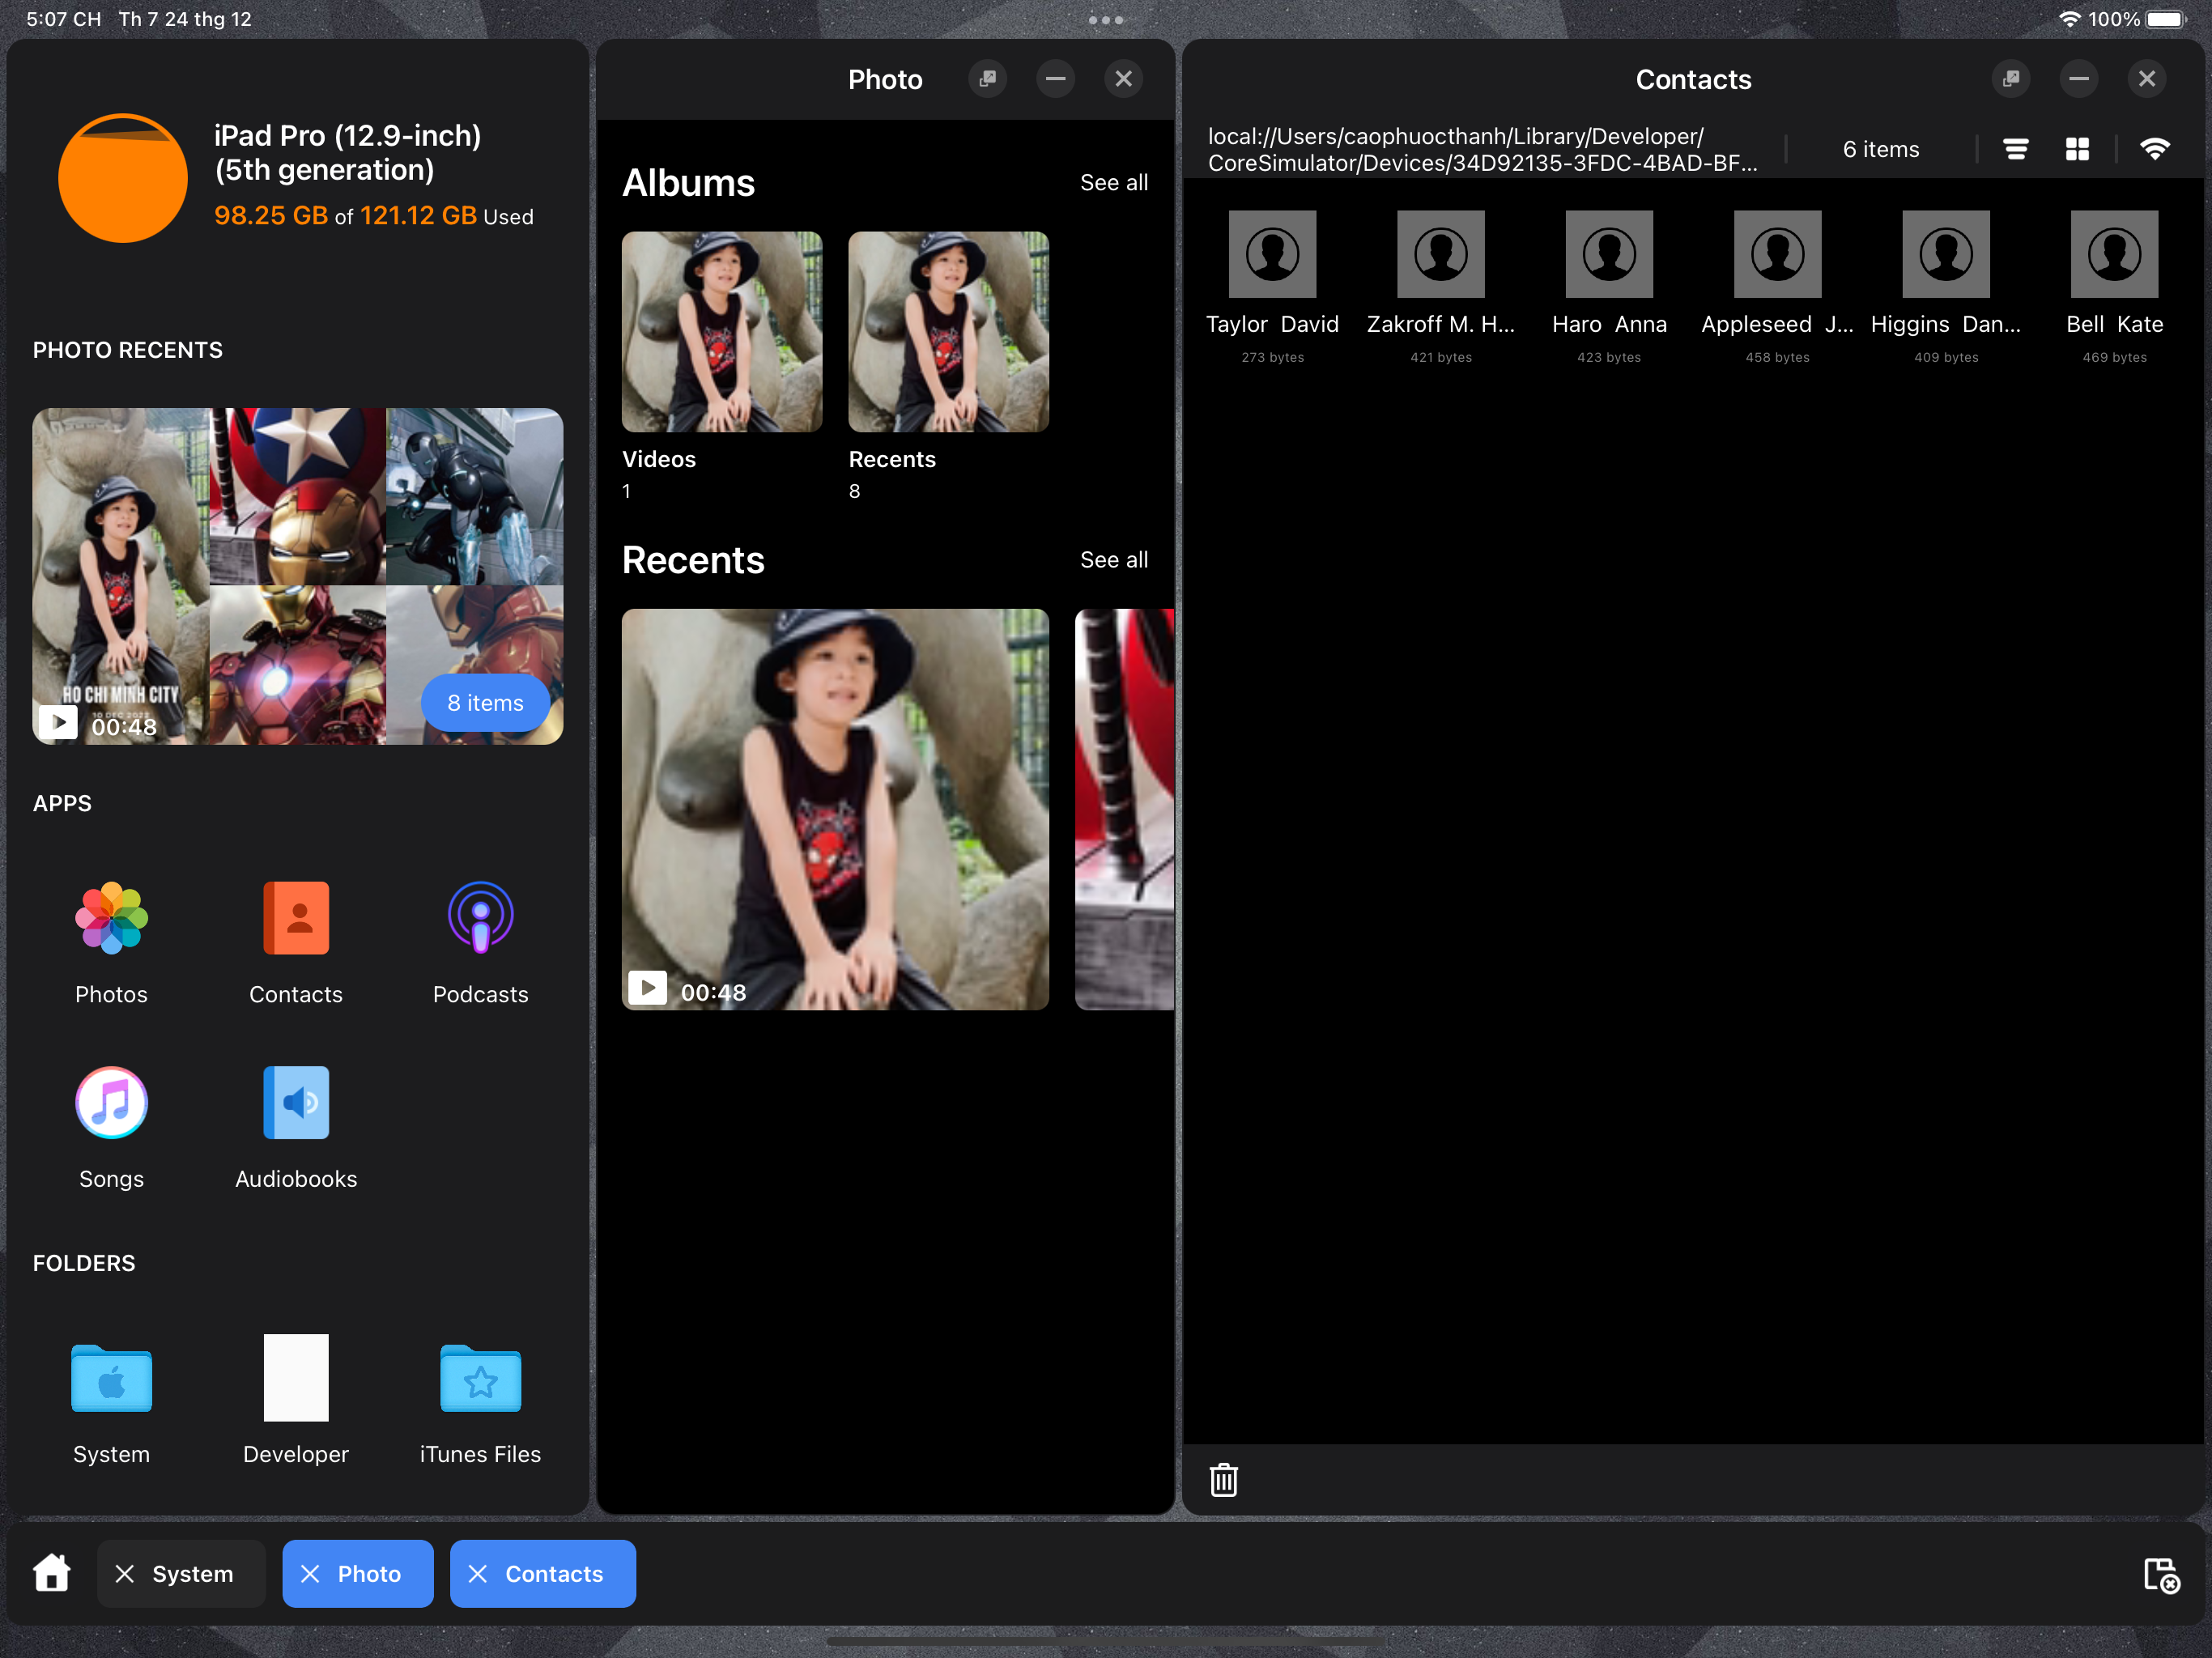Click the local:// path in Contacts window
This screenshot has width=2212, height=1658.
pos(1482,149)
